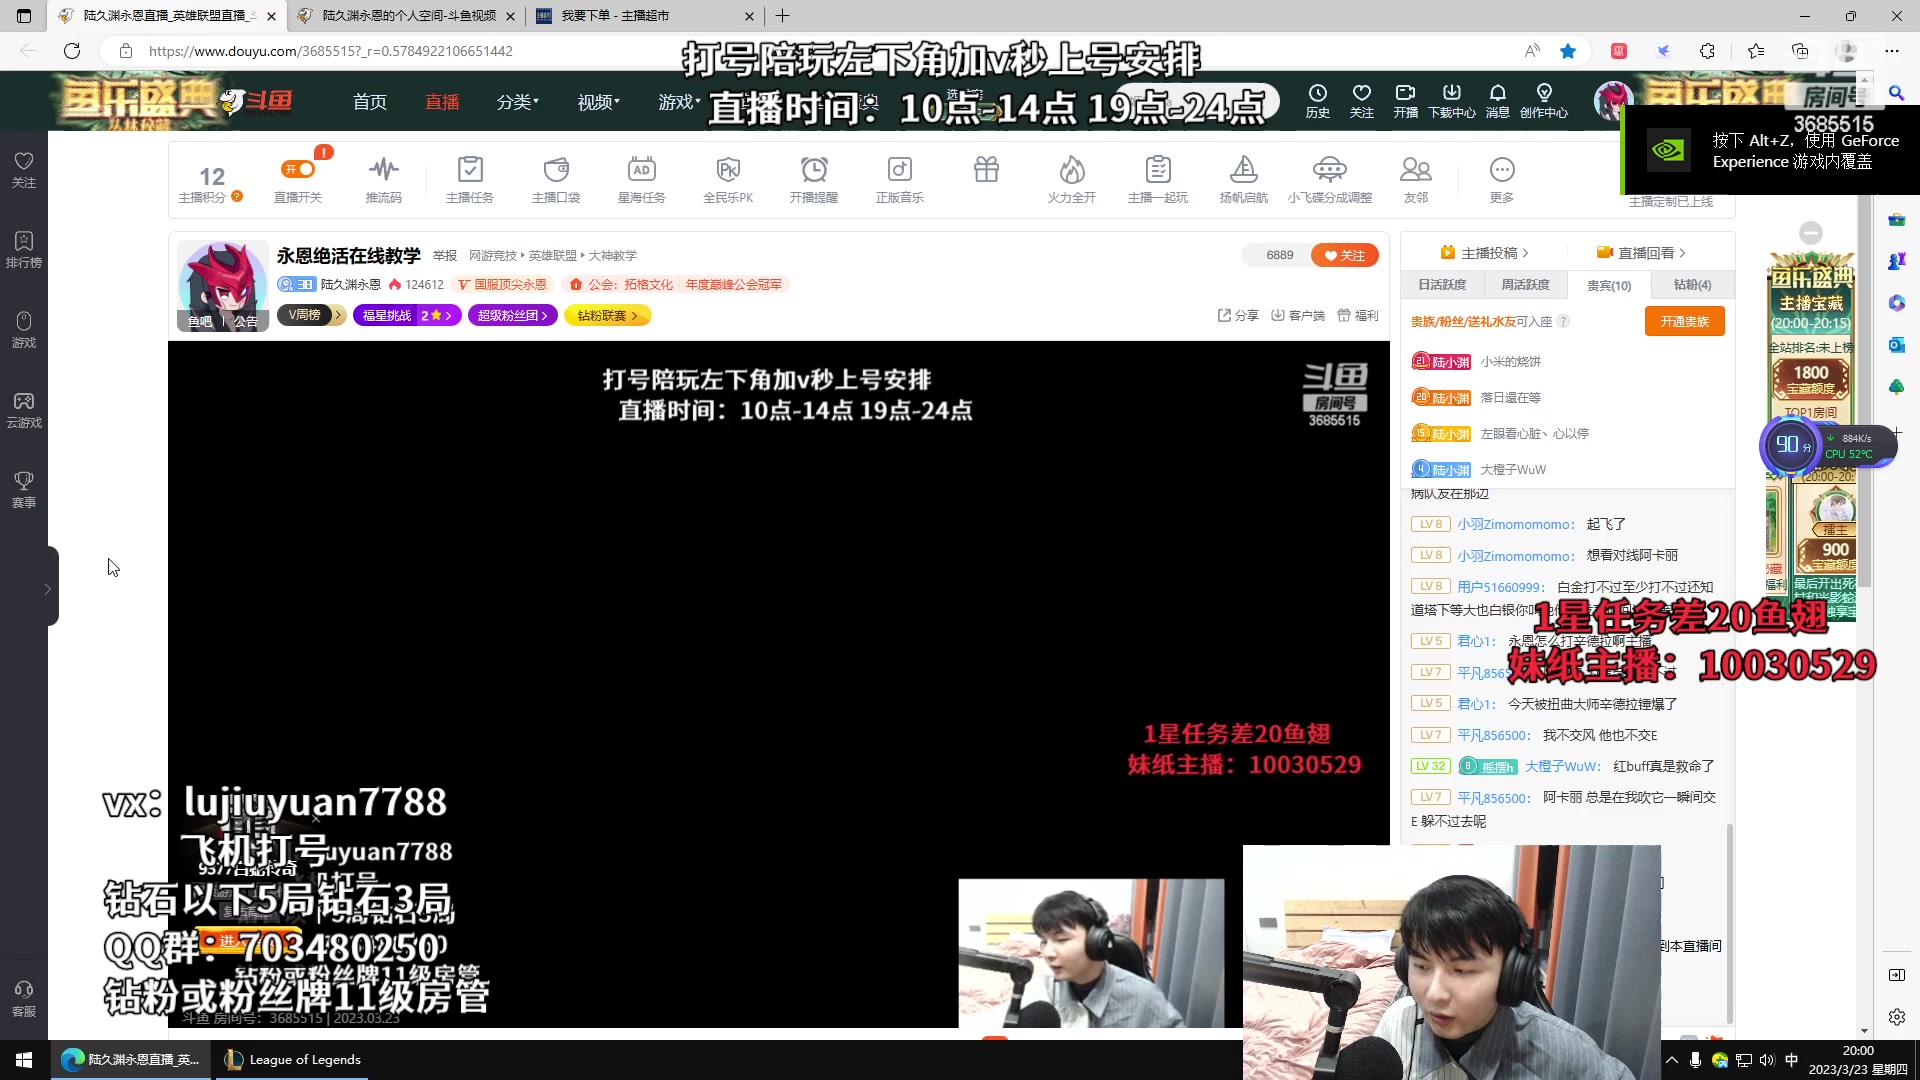Open the Windows Start menu
Viewport: 1920px width, 1080px height.
click(24, 1060)
